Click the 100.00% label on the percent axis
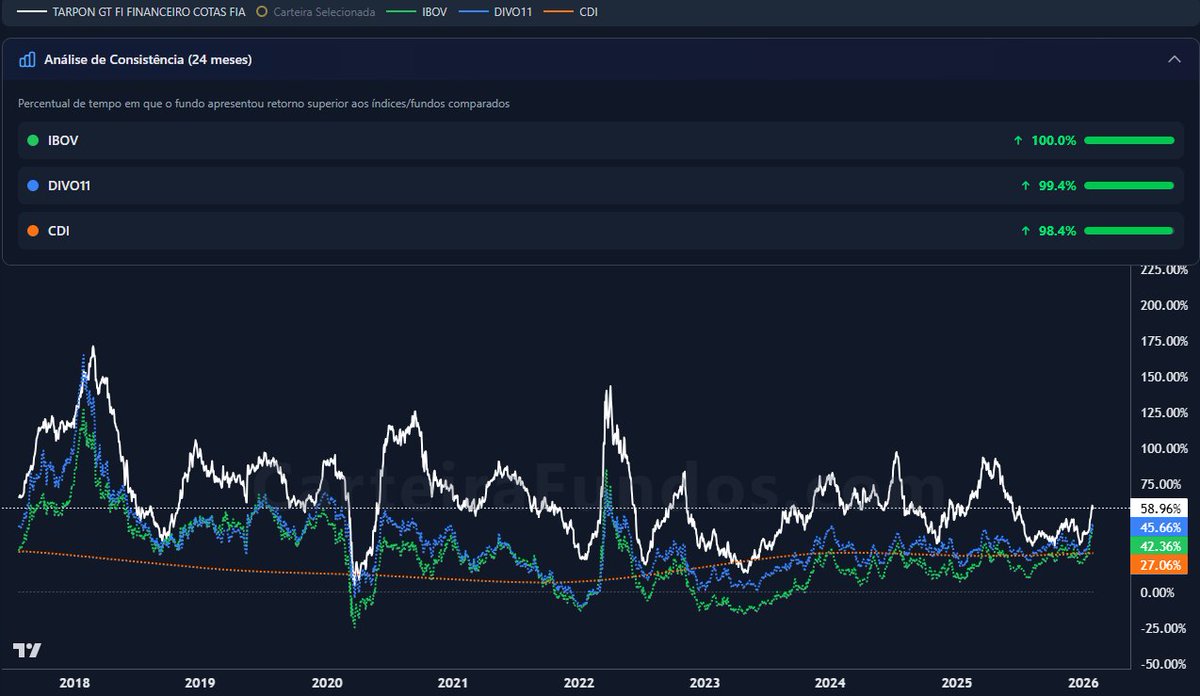 click(1163, 449)
